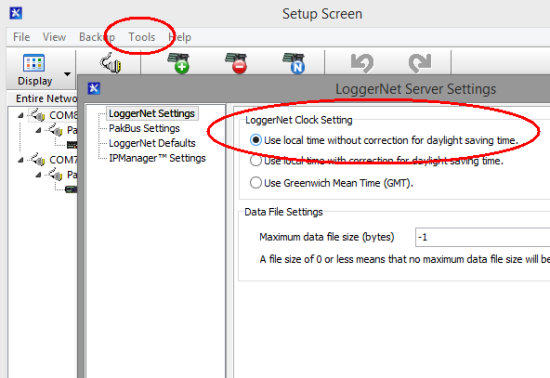The image size is (550, 378).
Task: Select the COM7 port icon in tree
Action: [38, 160]
